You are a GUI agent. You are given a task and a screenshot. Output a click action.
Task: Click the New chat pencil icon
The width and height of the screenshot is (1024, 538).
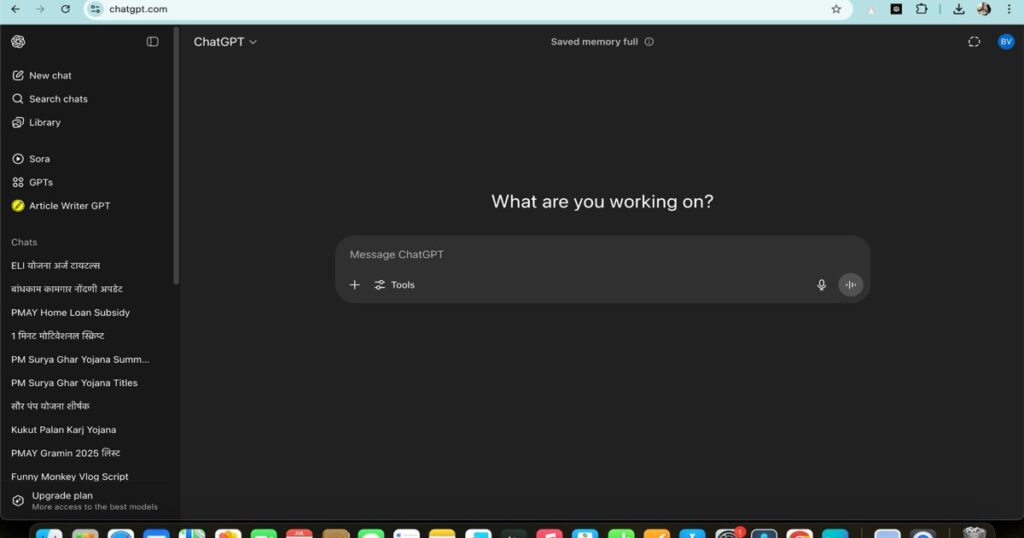point(18,76)
